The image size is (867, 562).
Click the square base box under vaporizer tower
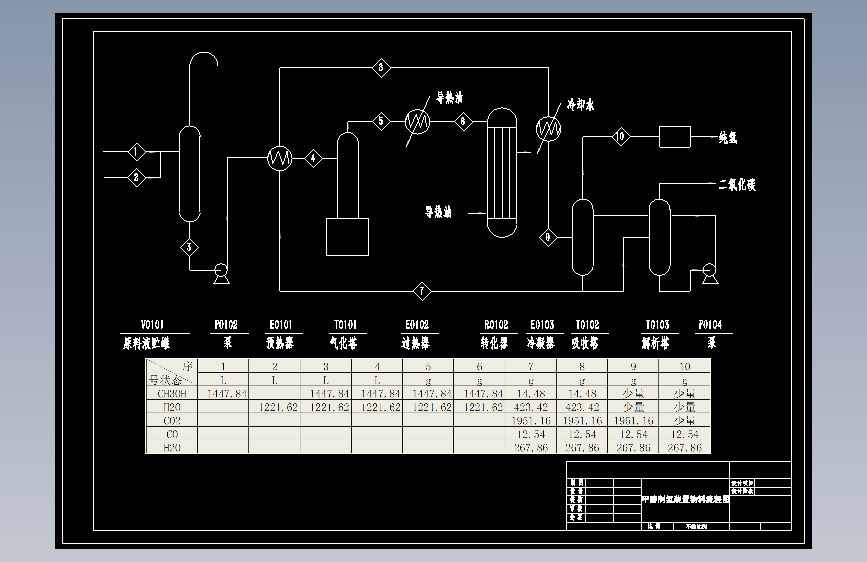pyautogui.click(x=348, y=237)
